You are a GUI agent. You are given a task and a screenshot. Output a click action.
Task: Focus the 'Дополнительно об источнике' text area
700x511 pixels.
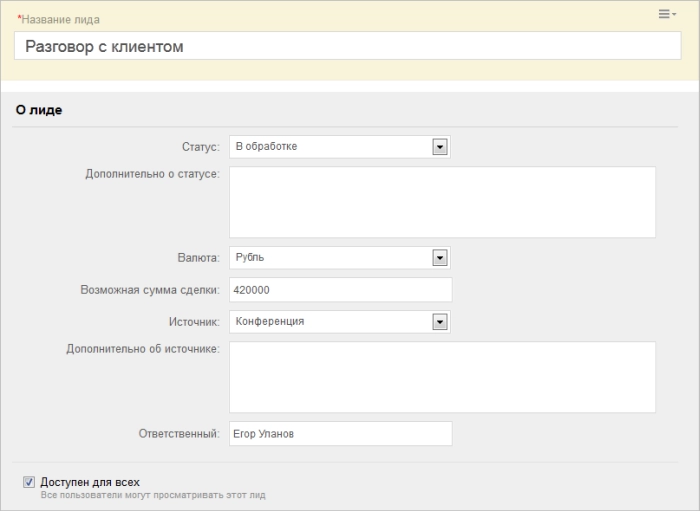click(442, 377)
